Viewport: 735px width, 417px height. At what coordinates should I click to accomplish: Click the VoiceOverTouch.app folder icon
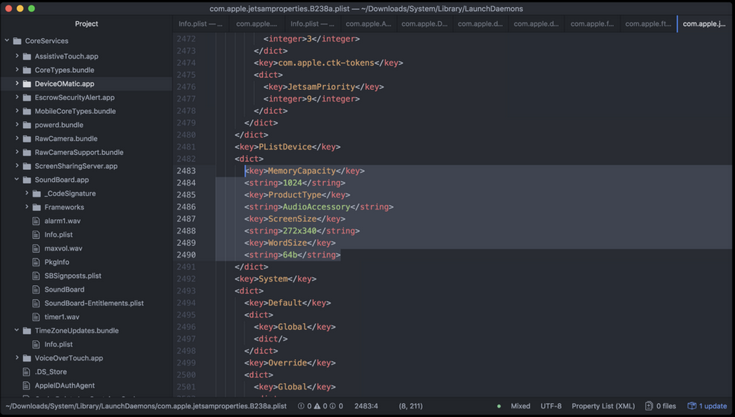coord(27,358)
